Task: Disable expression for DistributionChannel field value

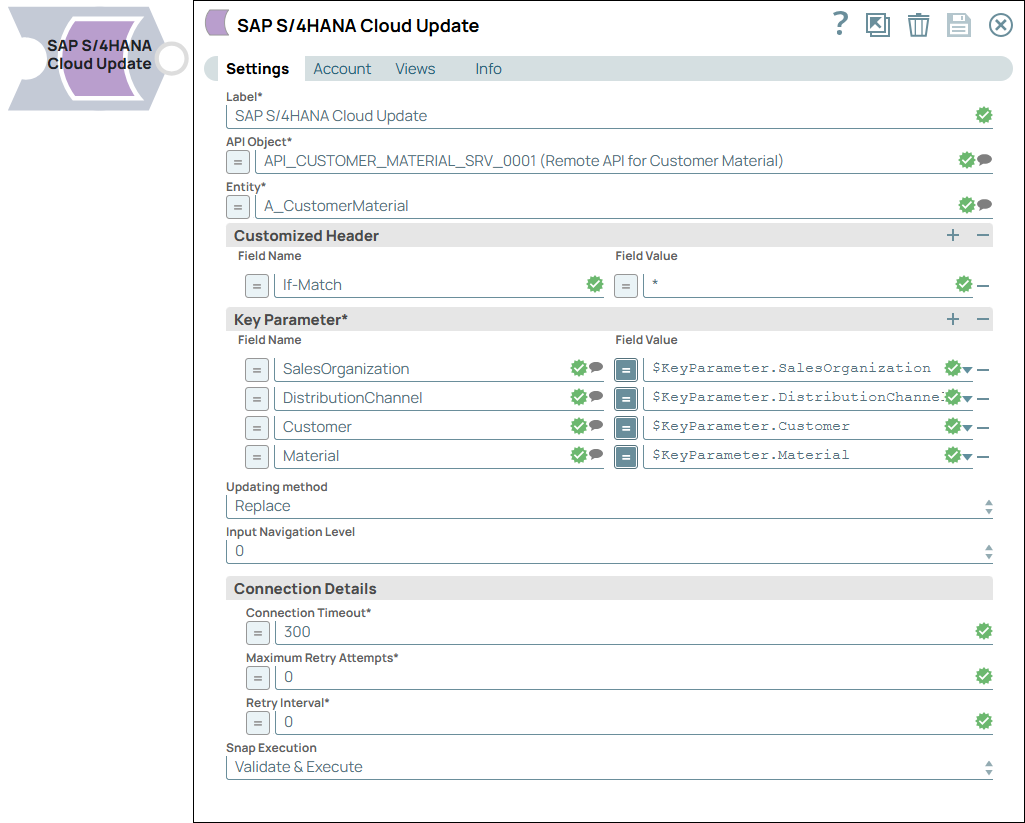Action: [x=626, y=398]
